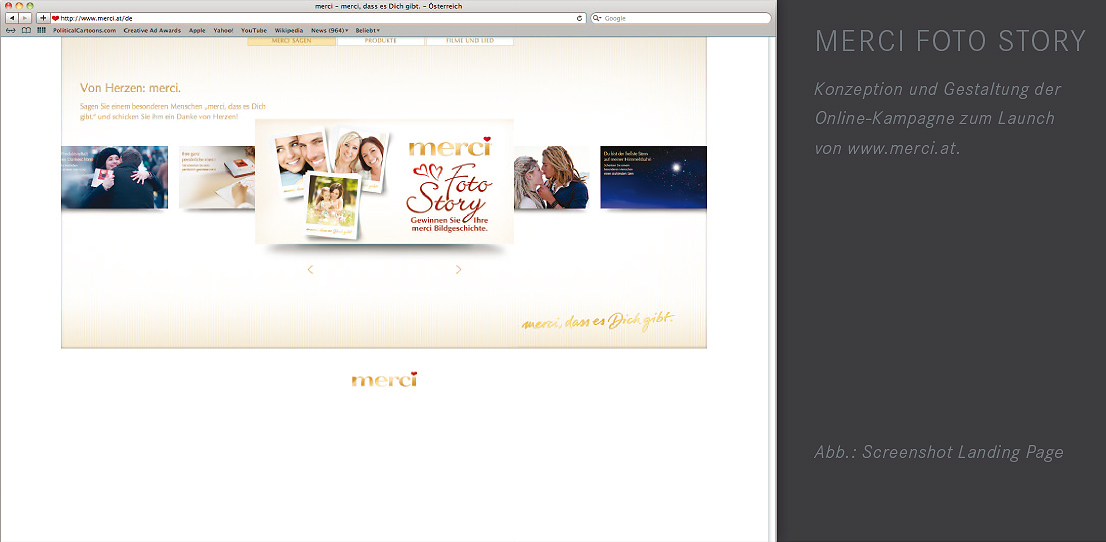Click the 'MERCI FOTO STORY' title in side panel
Screen dimensions: 1106x542
point(950,41)
